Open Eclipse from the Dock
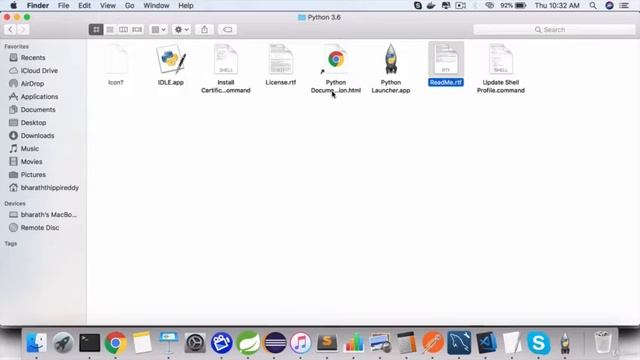The image size is (640, 360). (x=274, y=342)
